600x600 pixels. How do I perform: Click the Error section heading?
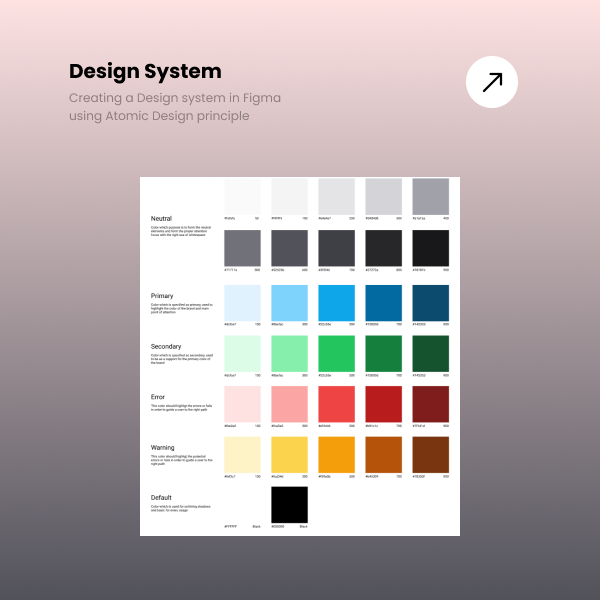158,397
